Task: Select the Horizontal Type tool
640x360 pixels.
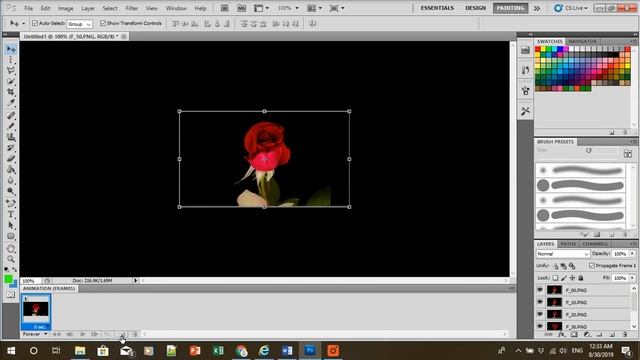Action: (11, 214)
